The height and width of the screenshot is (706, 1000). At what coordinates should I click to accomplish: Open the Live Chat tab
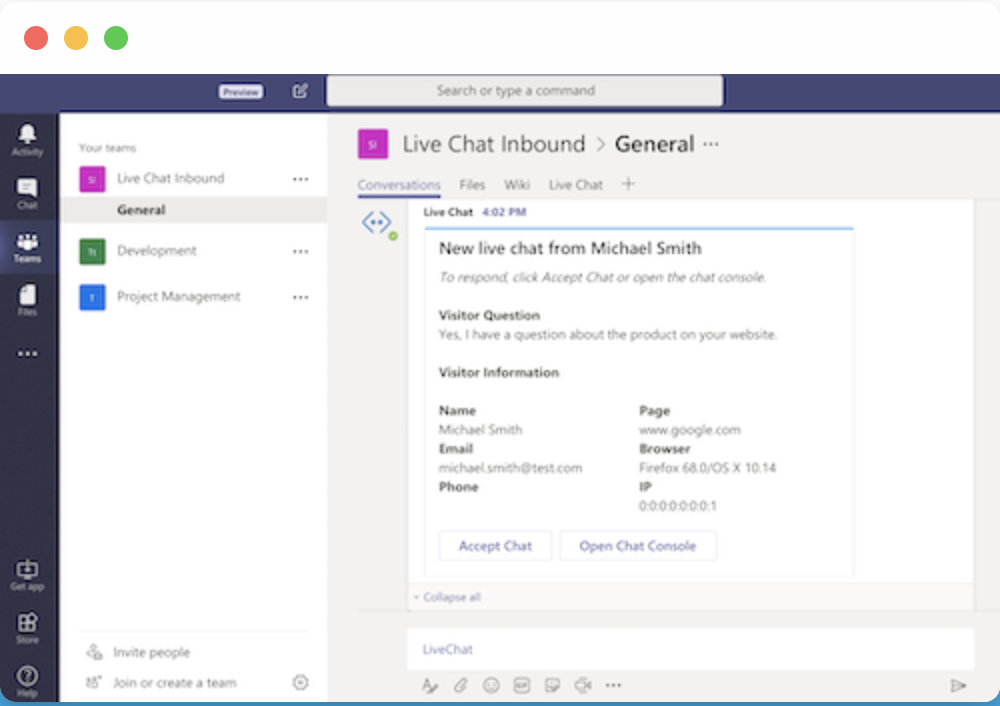coord(576,185)
